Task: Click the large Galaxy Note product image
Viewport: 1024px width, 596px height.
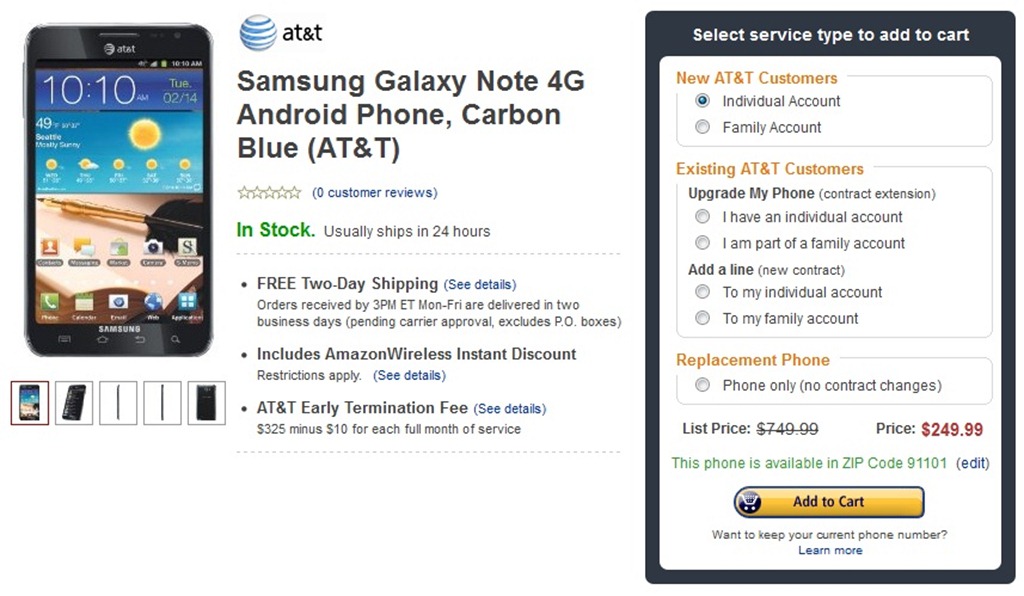Action: (x=118, y=190)
